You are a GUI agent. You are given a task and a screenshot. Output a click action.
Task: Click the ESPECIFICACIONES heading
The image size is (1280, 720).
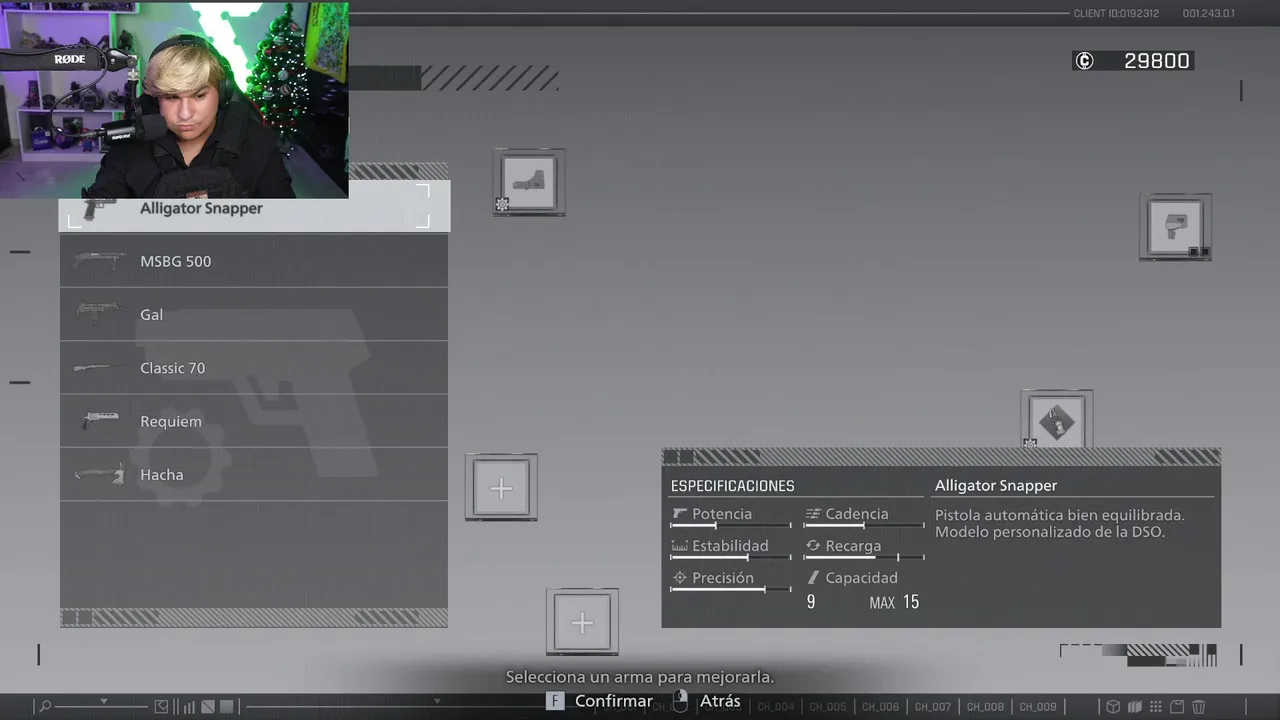tap(732, 486)
